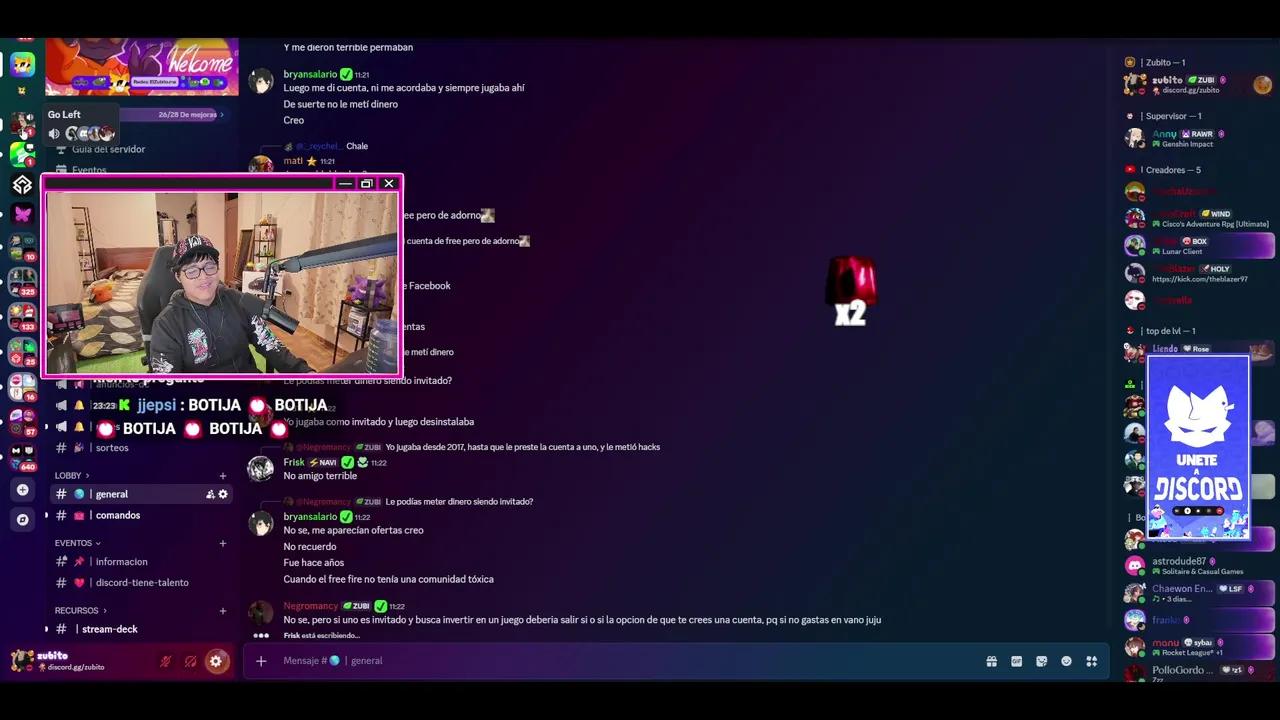The width and height of the screenshot is (1280, 720).
Task: Open edit channel gear on general channel
Action: (223, 494)
